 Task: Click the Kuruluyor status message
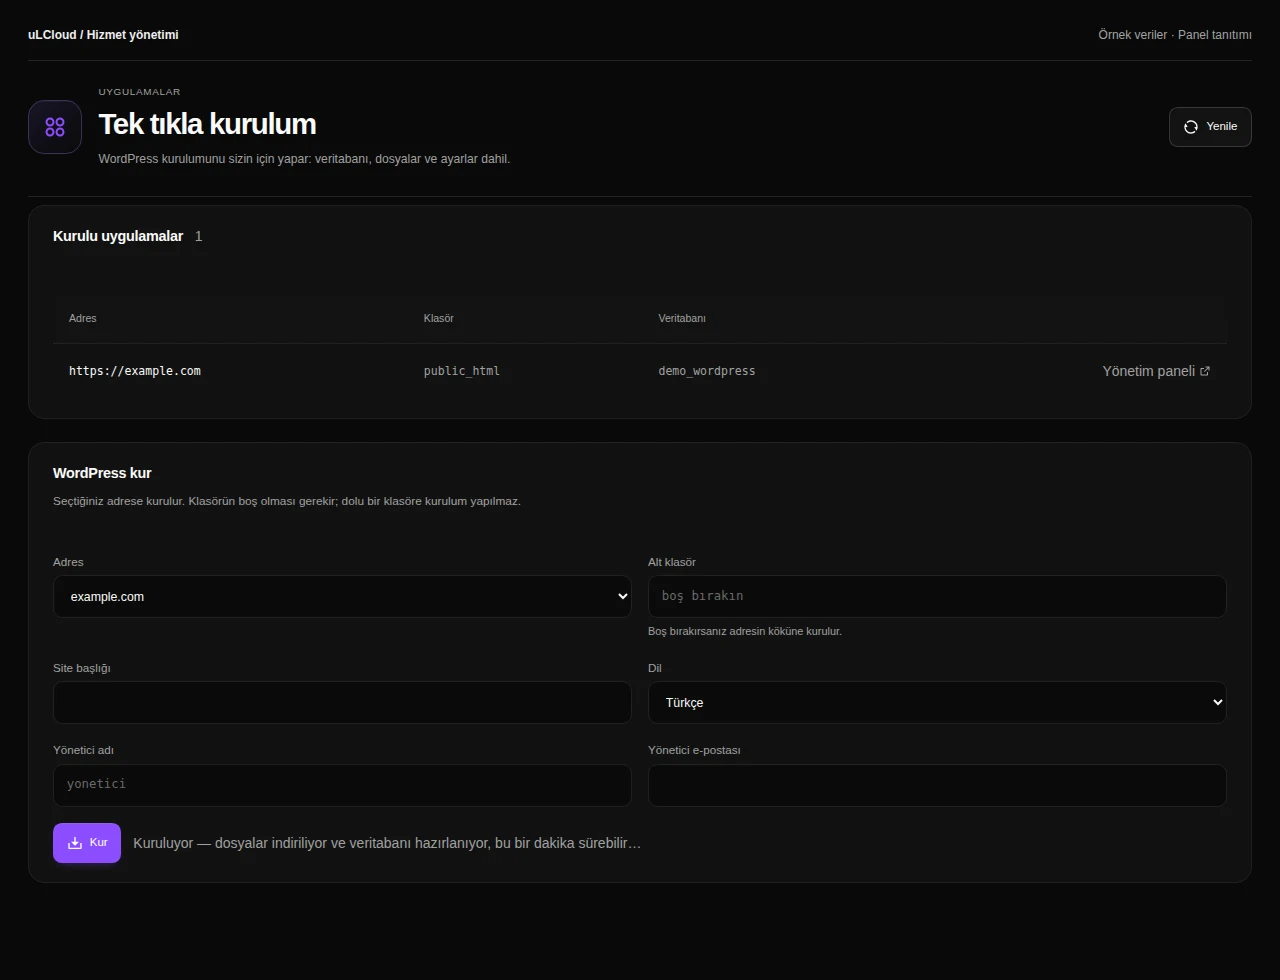coord(387,843)
